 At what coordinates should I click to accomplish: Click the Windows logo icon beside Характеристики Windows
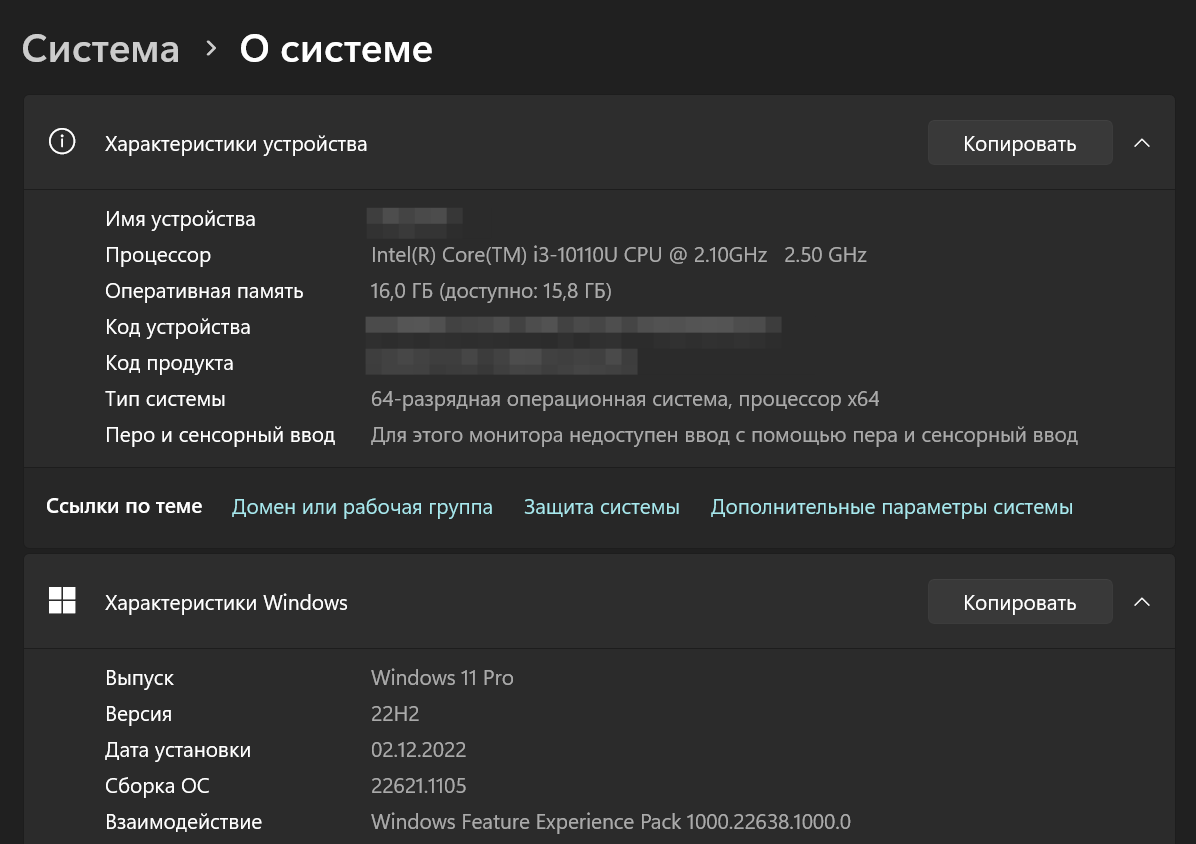point(62,601)
